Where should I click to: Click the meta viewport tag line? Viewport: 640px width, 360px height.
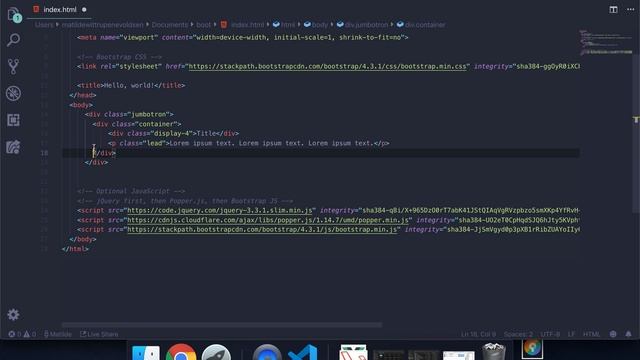[242, 38]
